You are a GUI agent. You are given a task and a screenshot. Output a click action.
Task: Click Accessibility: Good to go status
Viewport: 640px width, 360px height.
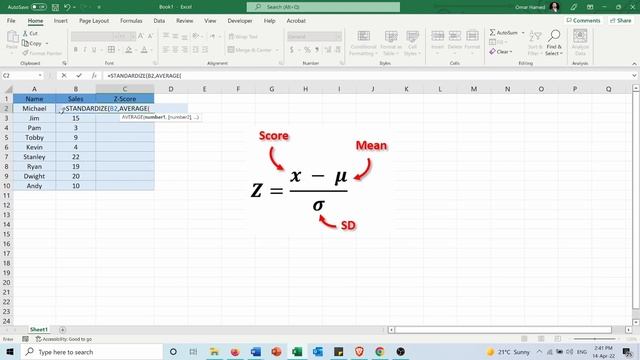(x=64, y=339)
